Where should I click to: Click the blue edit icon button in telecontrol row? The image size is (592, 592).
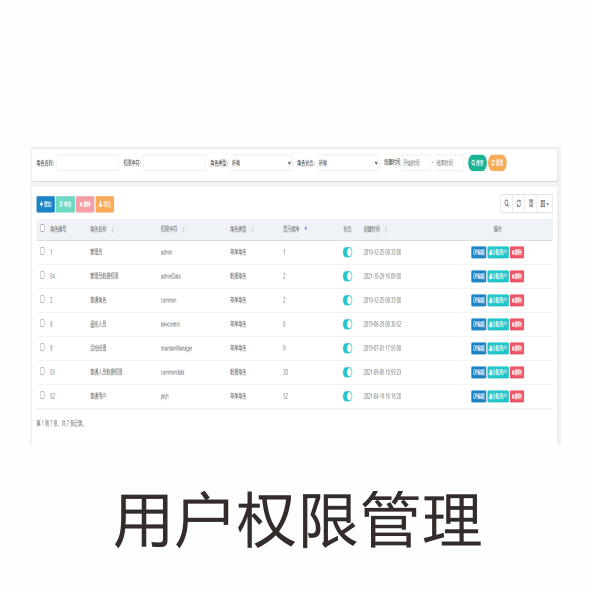tap(478, 324)
